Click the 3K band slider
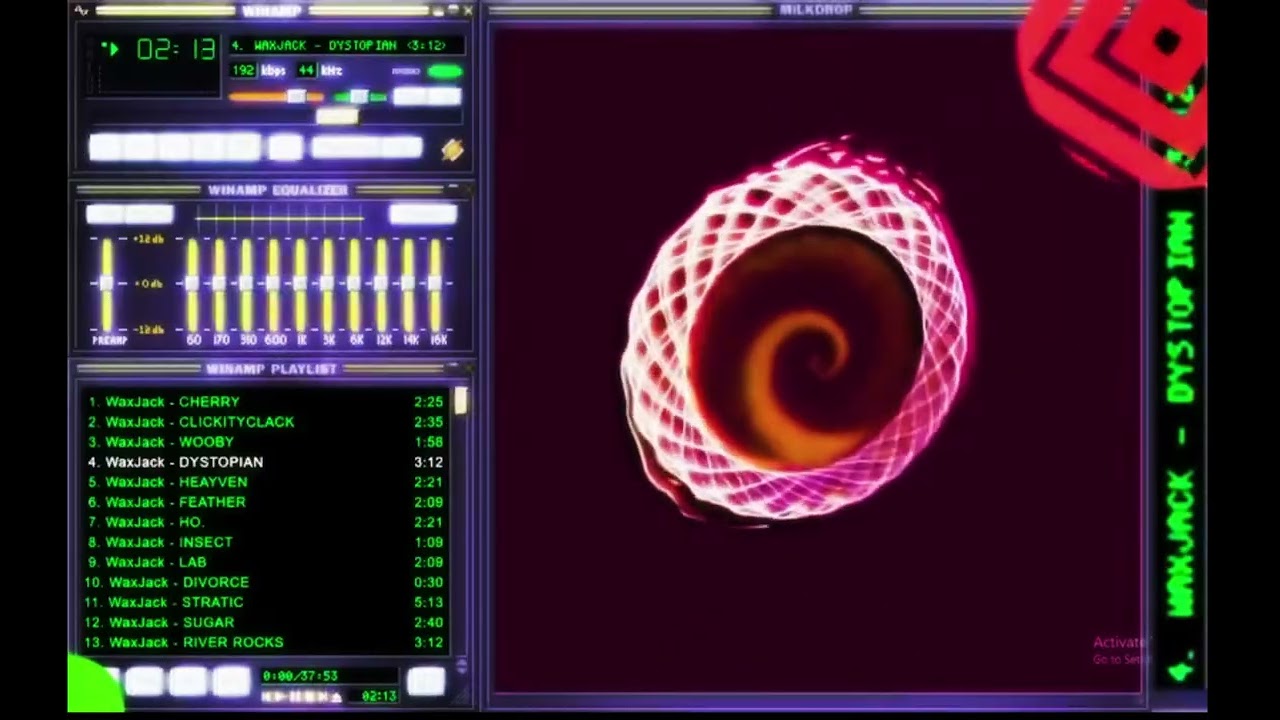 click(x=328, y=284)
